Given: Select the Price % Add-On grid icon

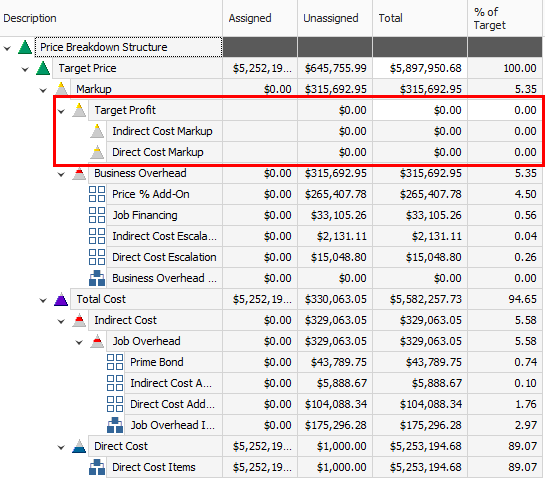Looking at the screenshot, I should point(97,194).
